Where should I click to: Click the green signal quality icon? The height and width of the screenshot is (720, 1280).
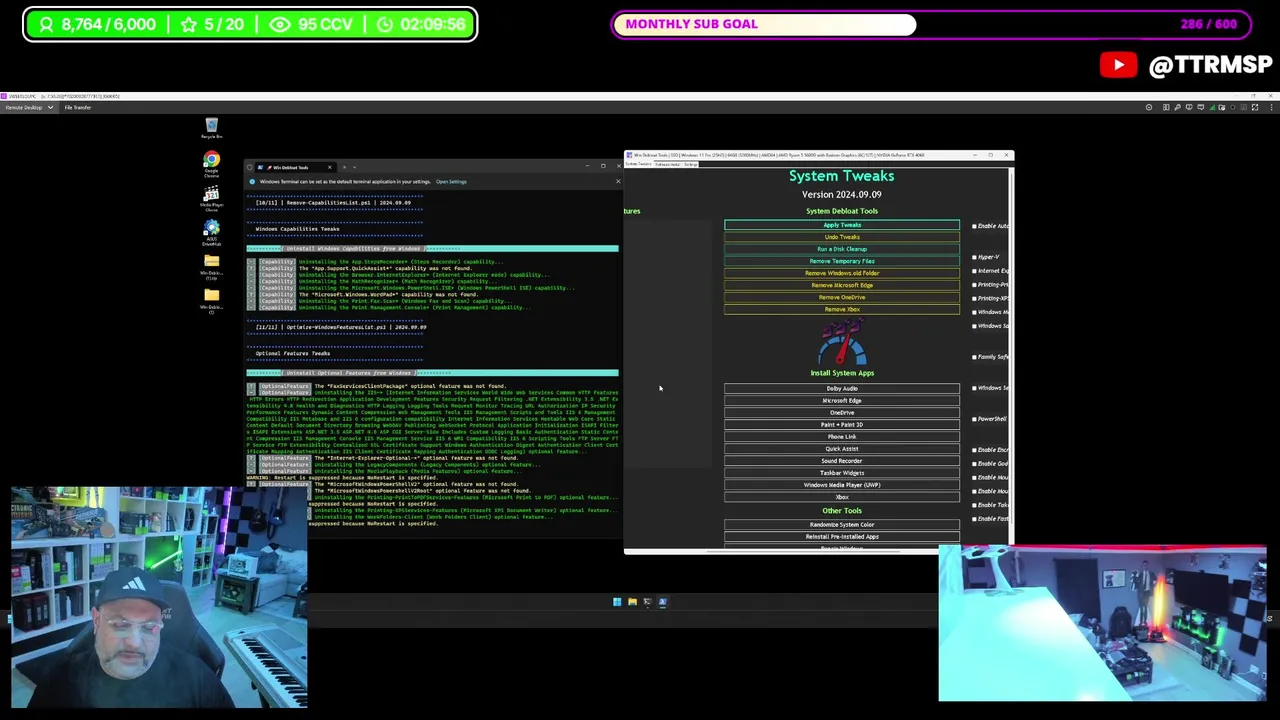(1212, 107)
